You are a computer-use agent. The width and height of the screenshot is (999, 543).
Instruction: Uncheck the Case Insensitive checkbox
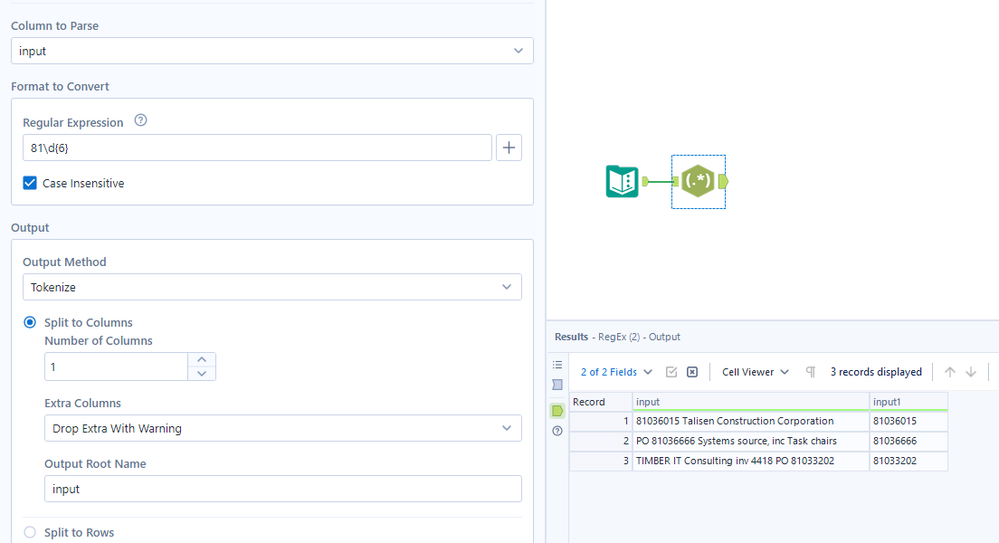30,183
